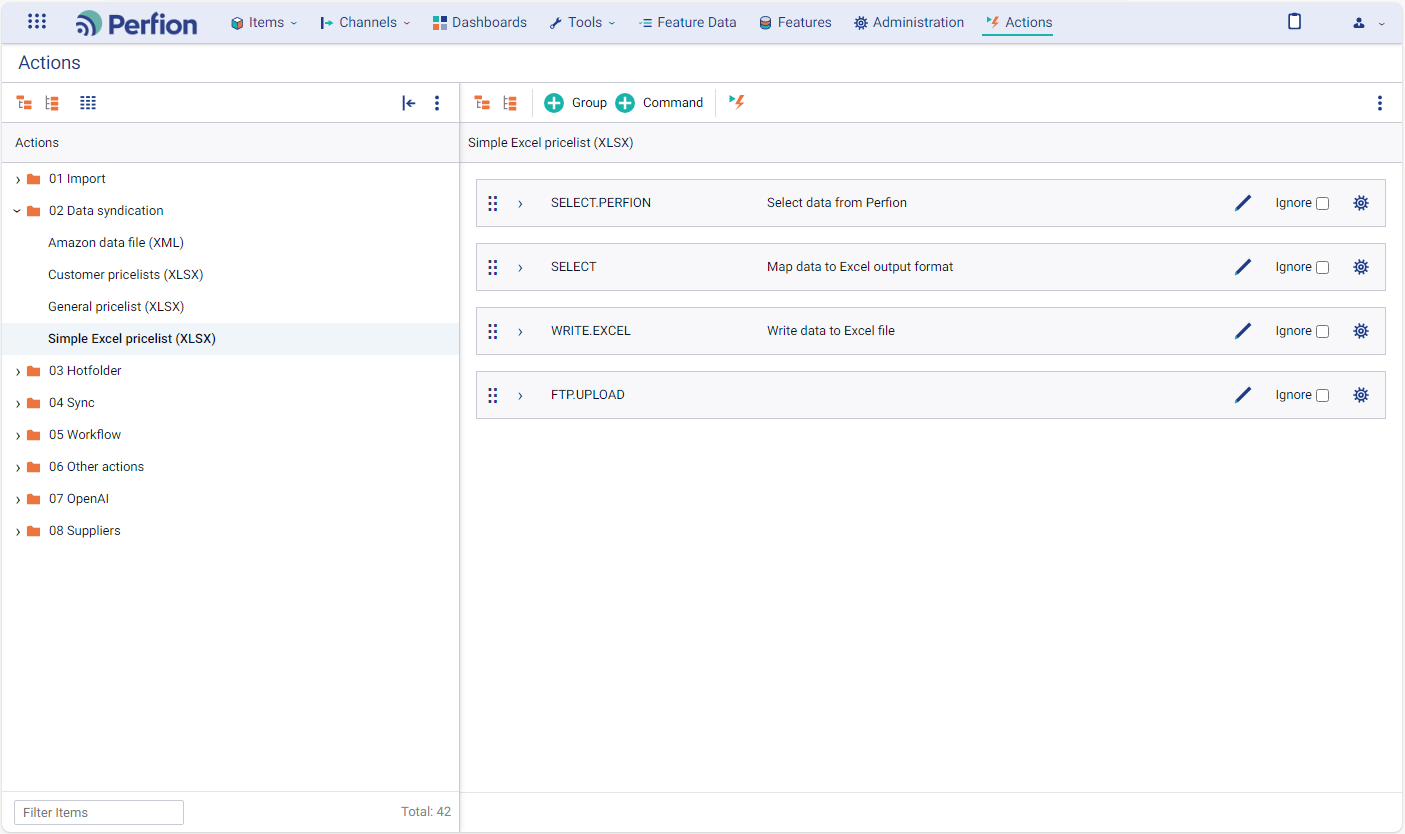The width and height of the screenshot is (1405, 834).
Task: Select General pricelist (XLSX)
Action: [x=116, y=307]
